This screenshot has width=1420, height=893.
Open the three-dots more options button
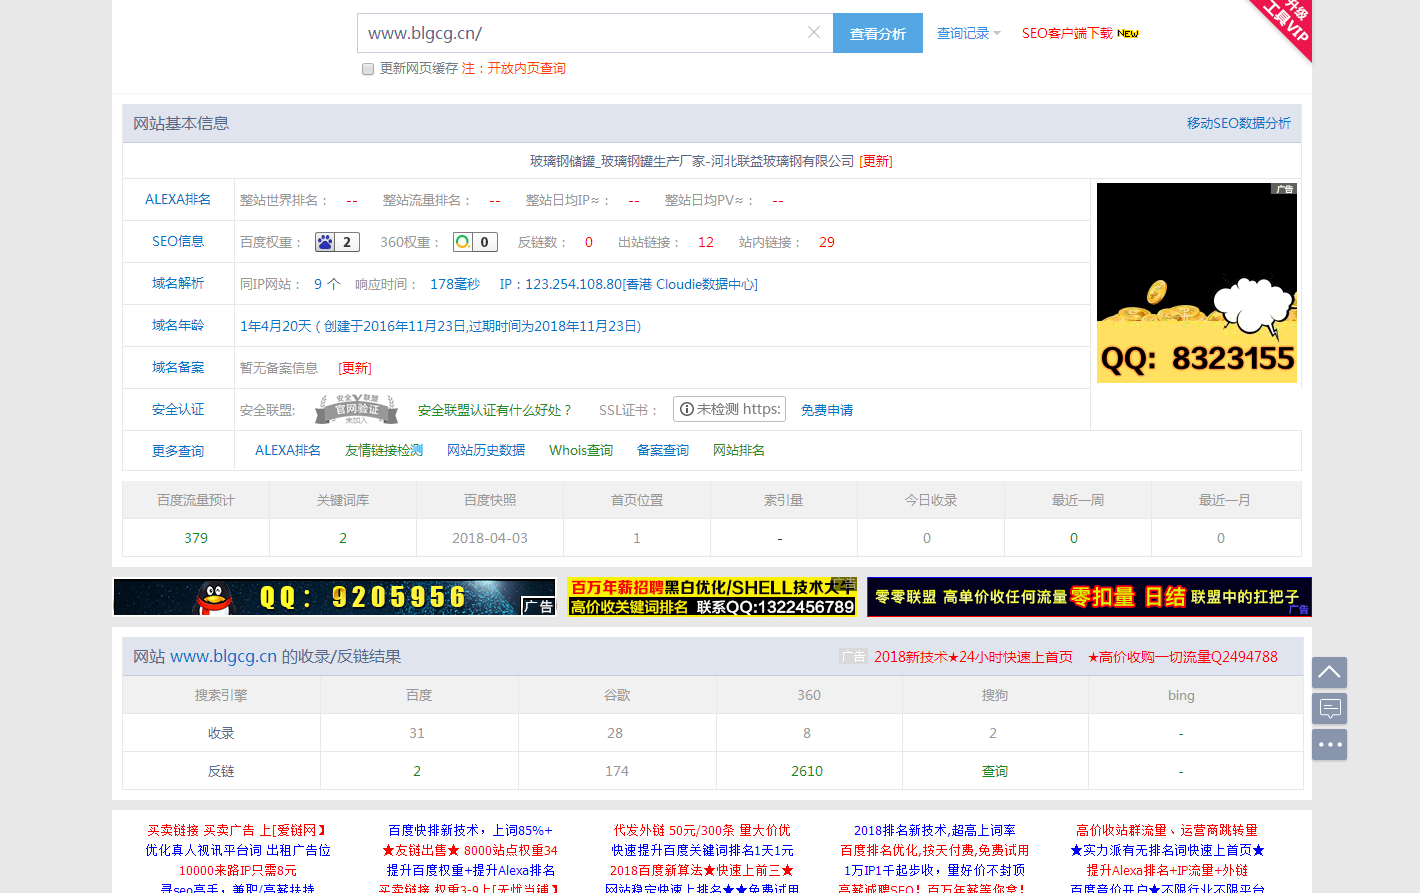[1329, 745]
